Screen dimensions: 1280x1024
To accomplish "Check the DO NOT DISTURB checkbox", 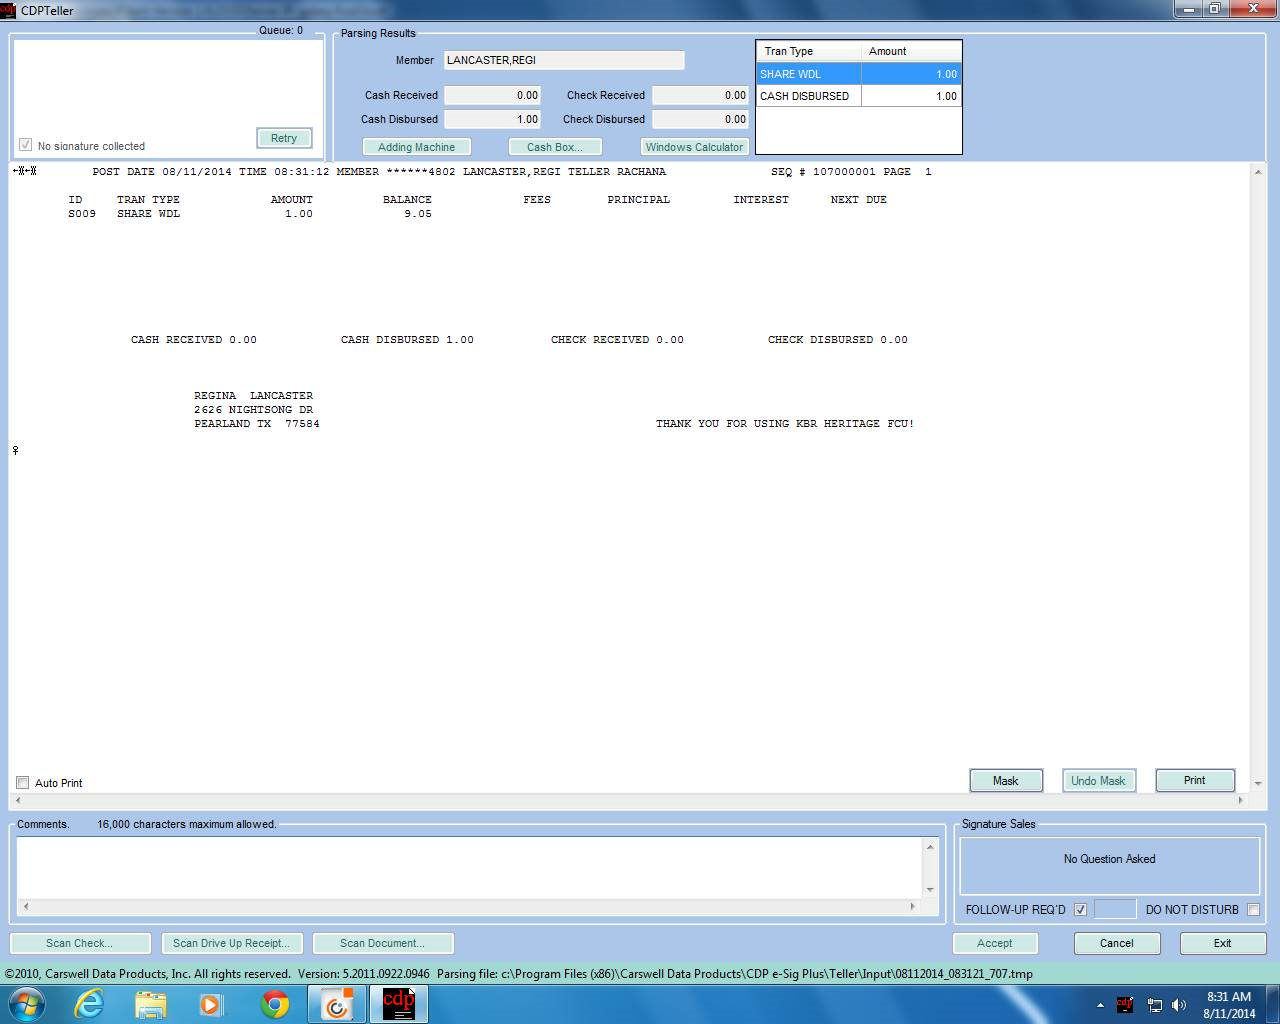I will pos(1253,910).
